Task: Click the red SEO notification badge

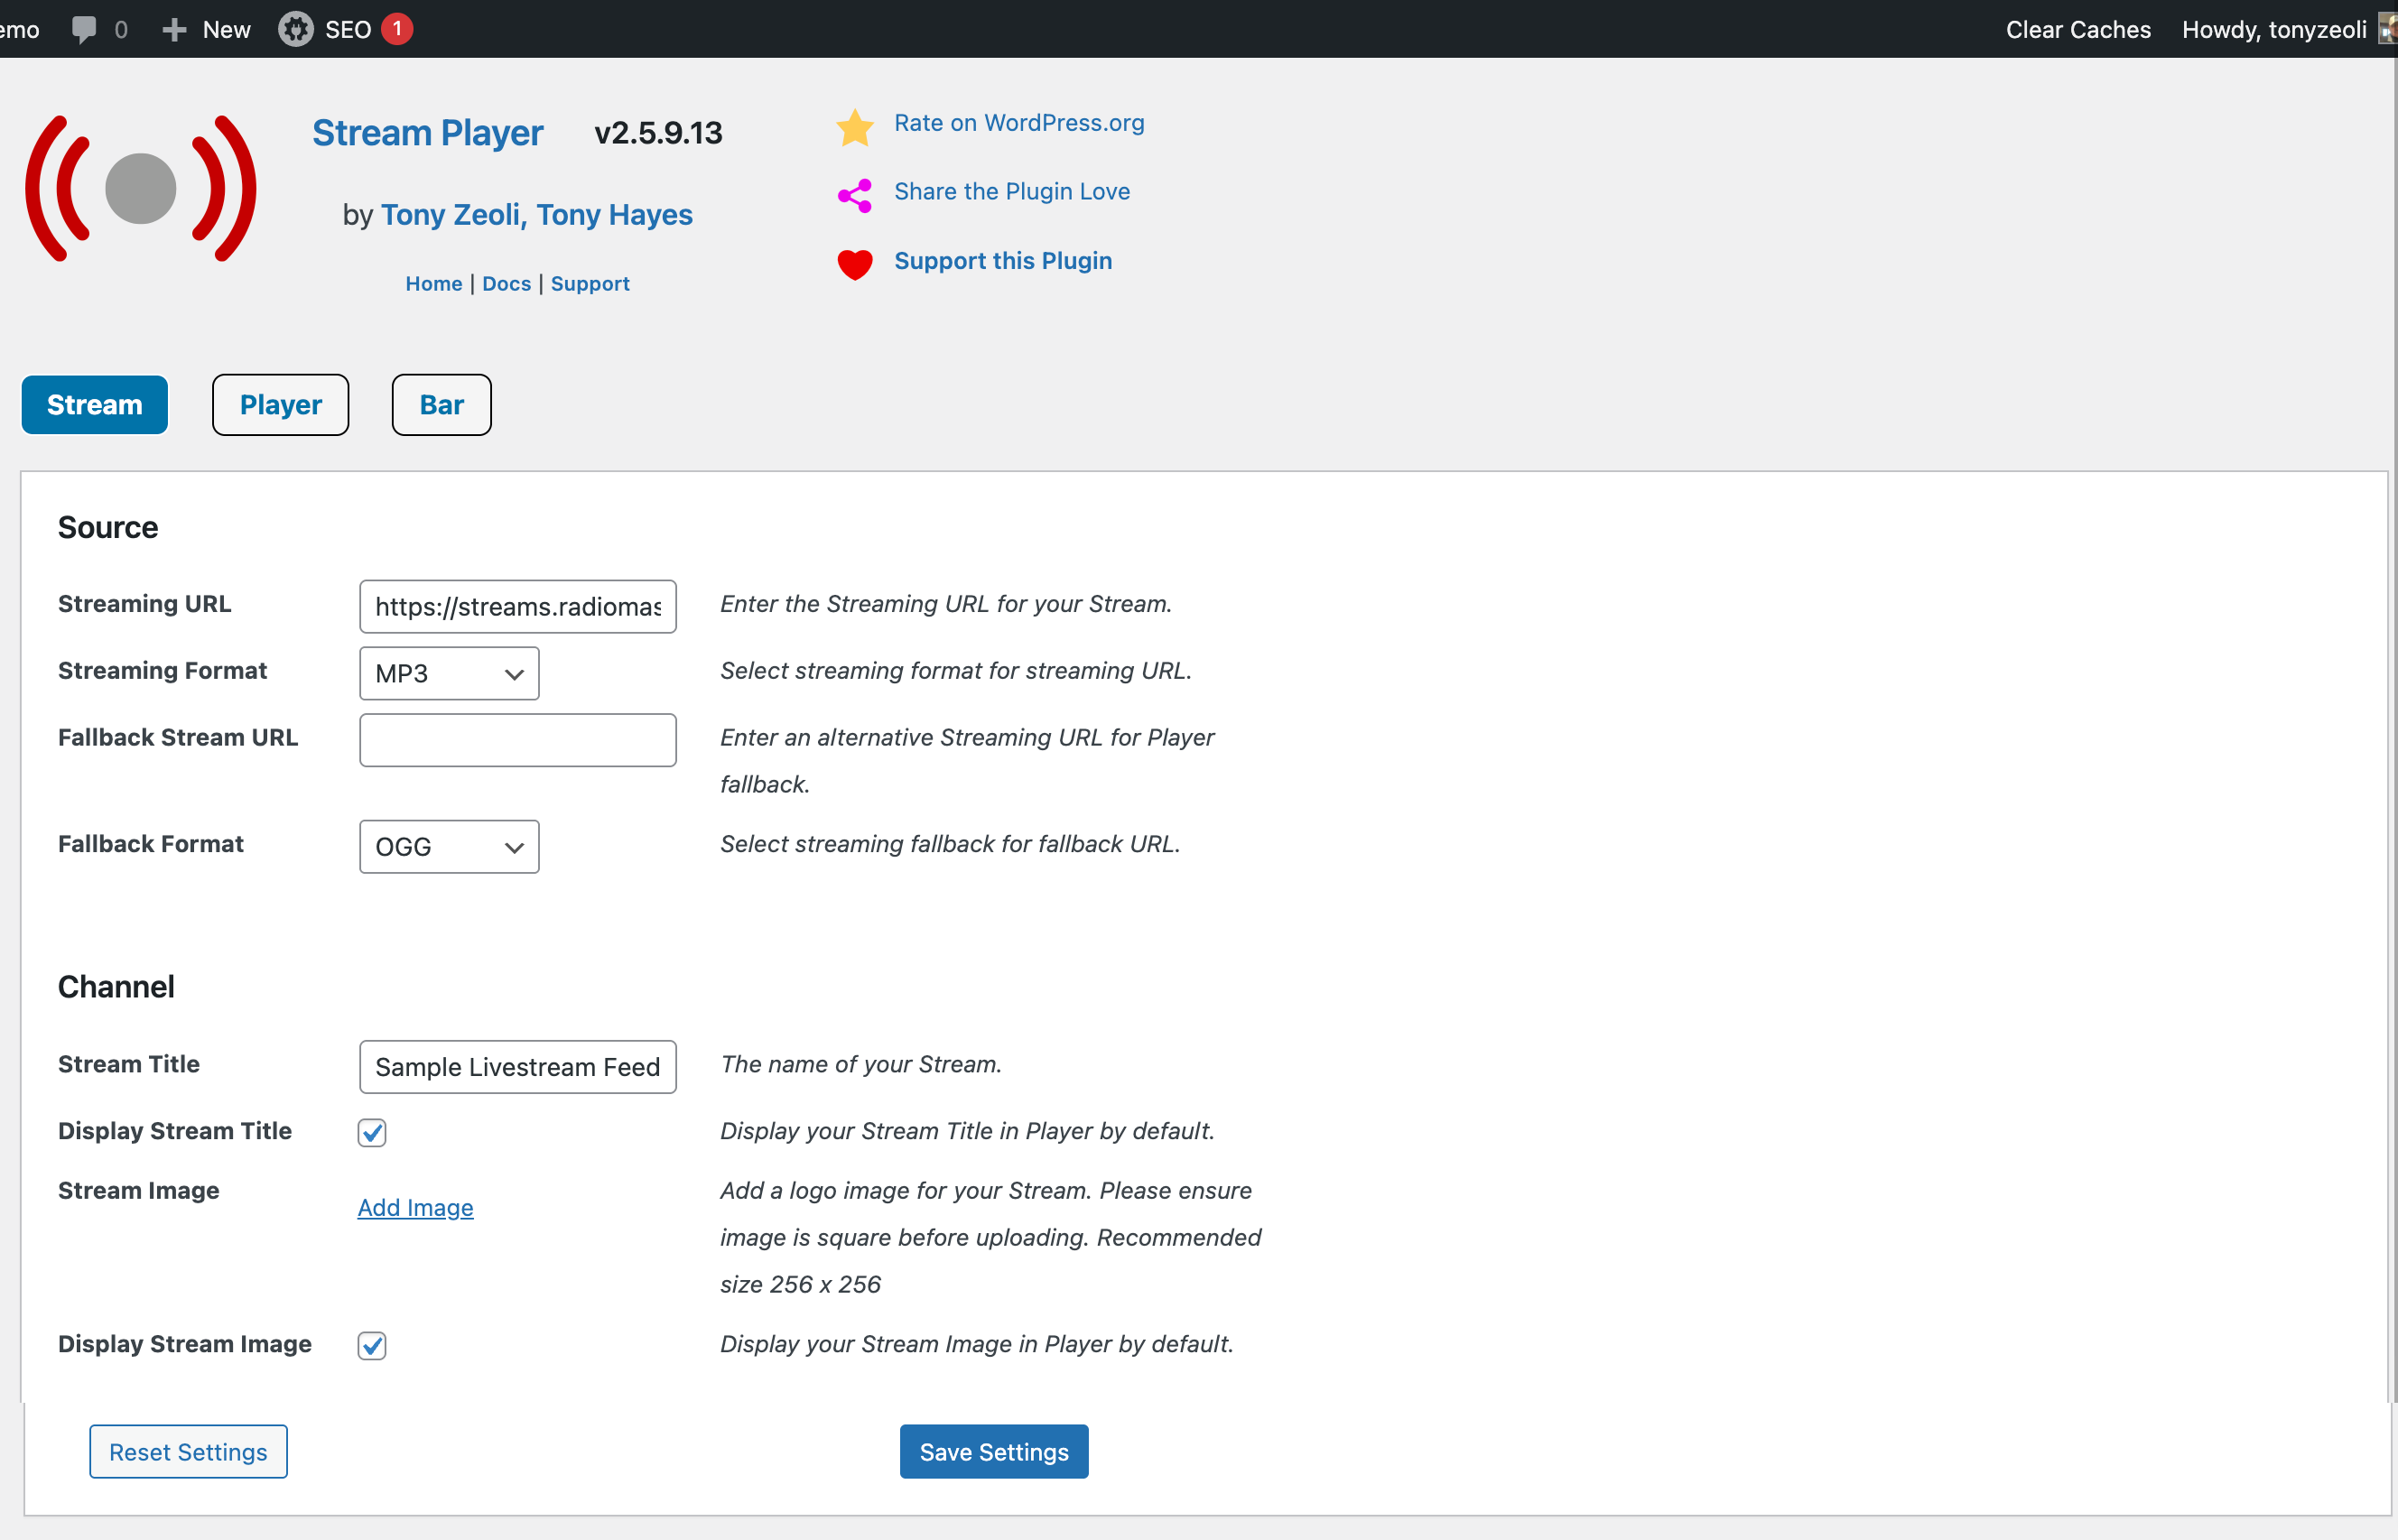Action: (397, 28)
